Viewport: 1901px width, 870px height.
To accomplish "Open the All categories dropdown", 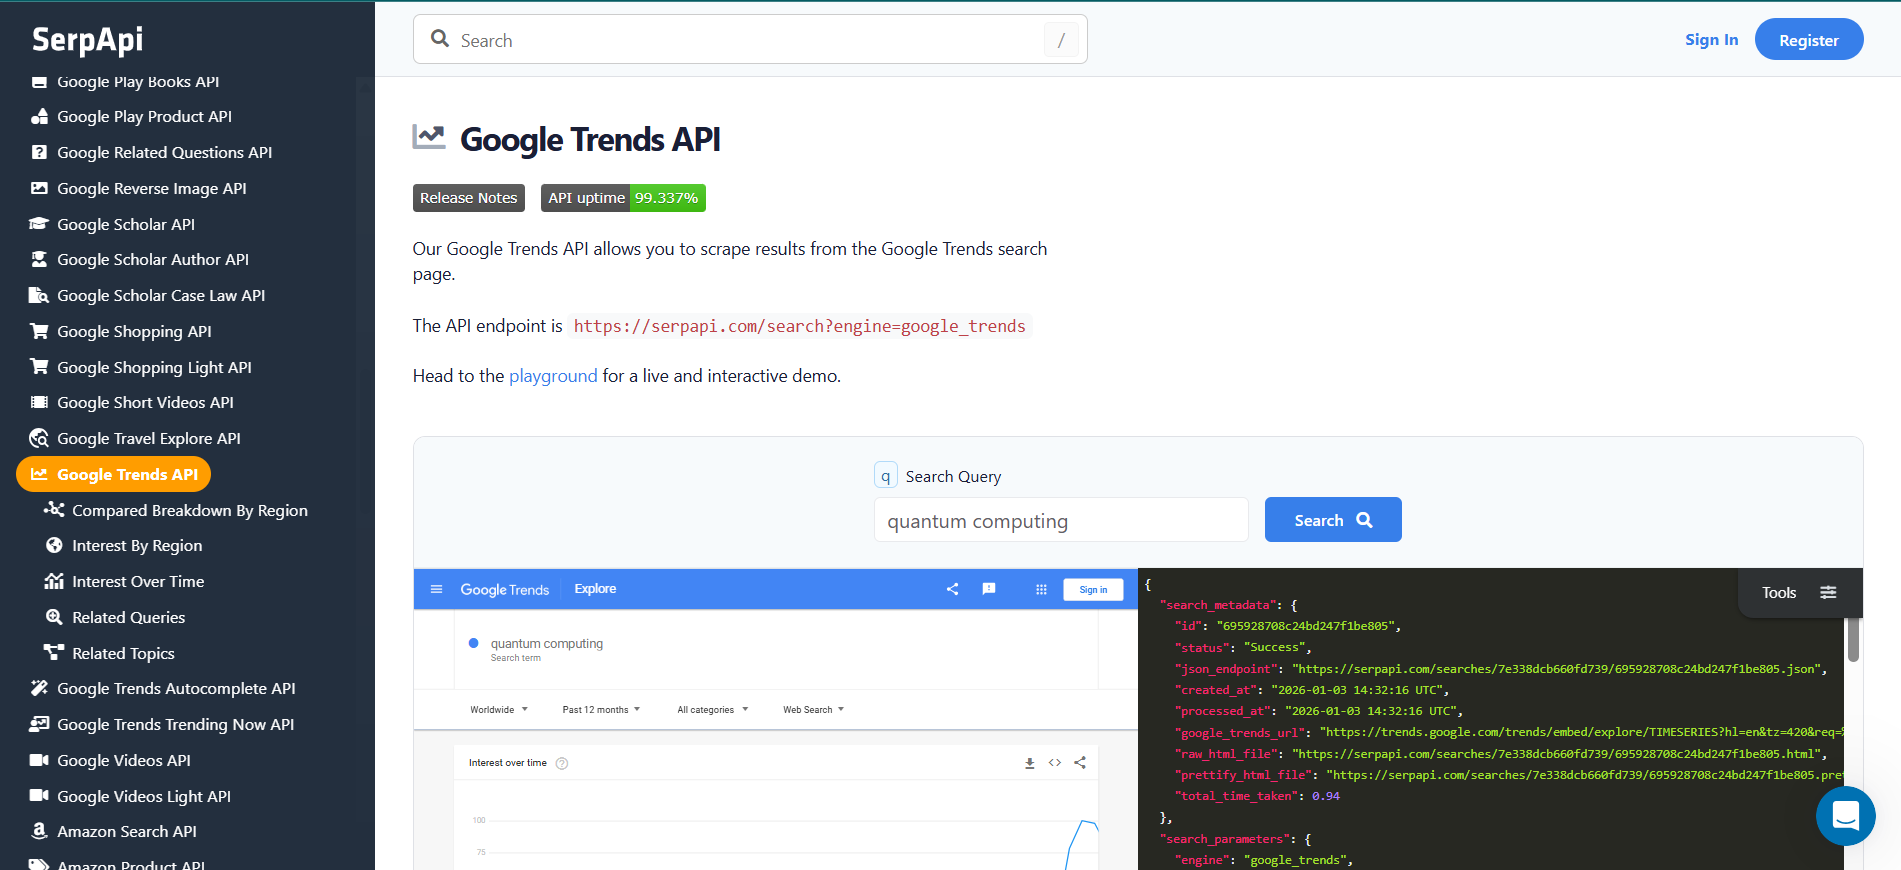I will (712, 710).
